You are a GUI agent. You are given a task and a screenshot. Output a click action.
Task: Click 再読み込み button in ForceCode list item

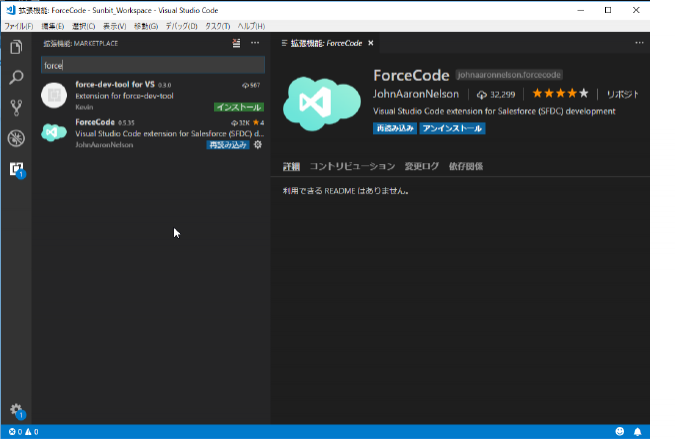coord(228,145)
